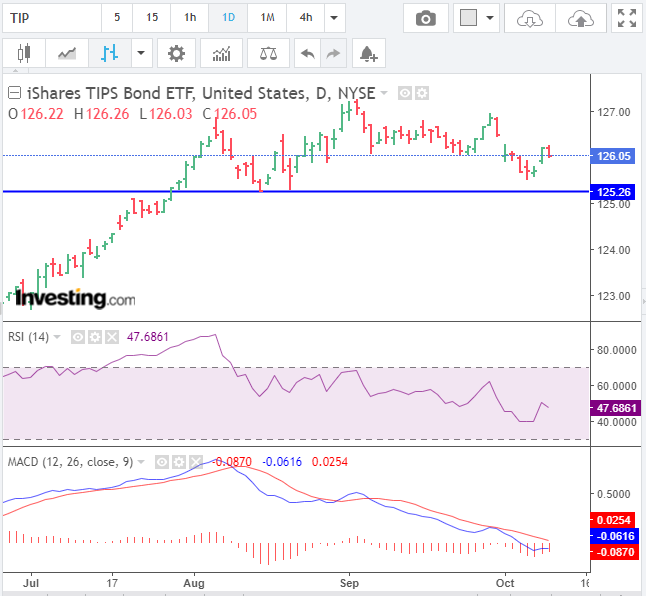Click the 0.0254 red scale label
Screen dimensions: 646x596
(613, 520)
